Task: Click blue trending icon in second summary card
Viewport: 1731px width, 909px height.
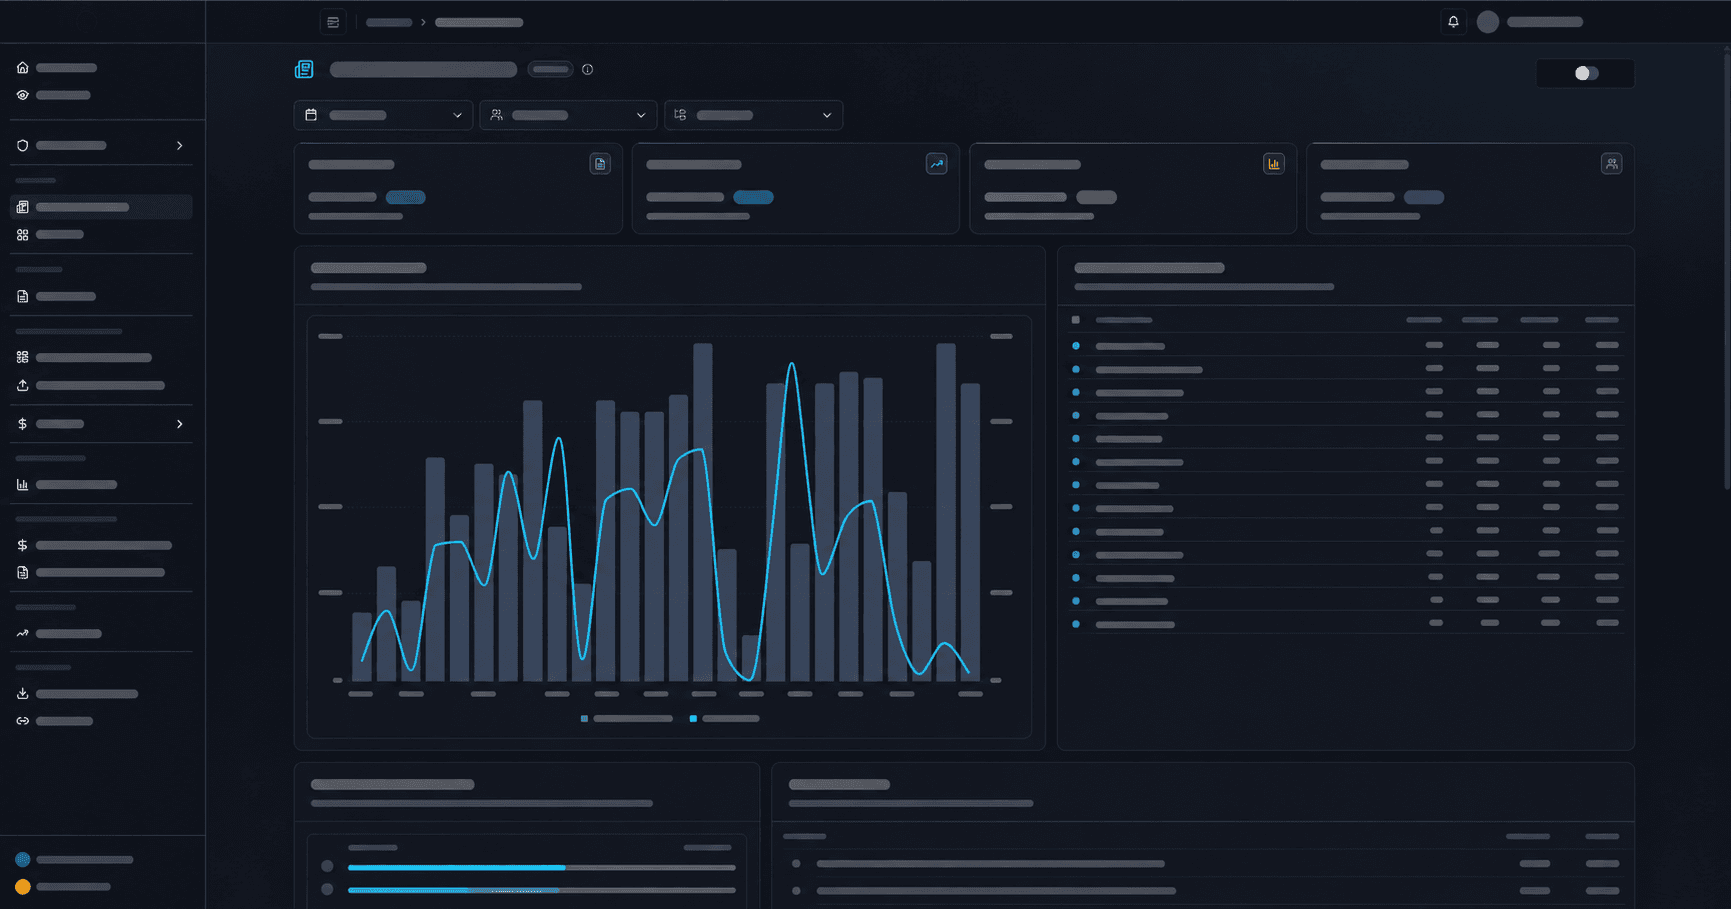Action: click(937, 164)
